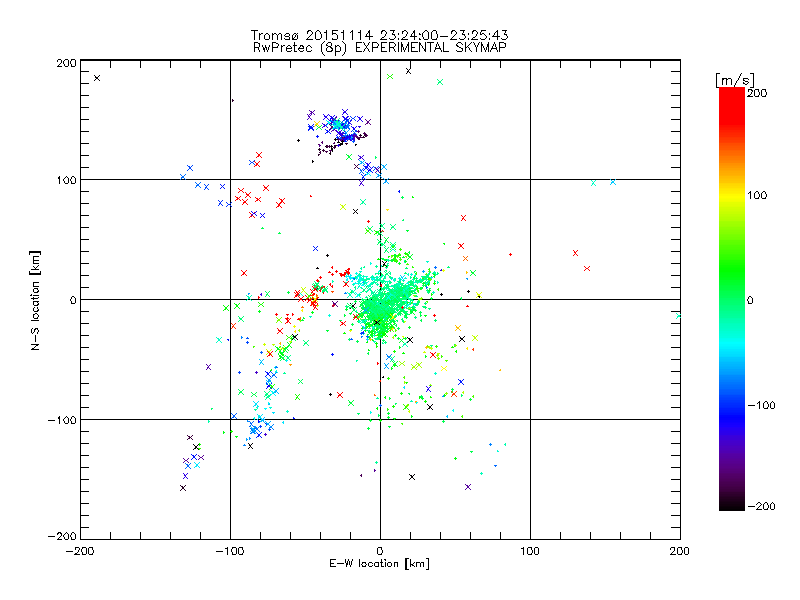Click the black cross marker in the top-left plot corner

(x=97, y=78)
